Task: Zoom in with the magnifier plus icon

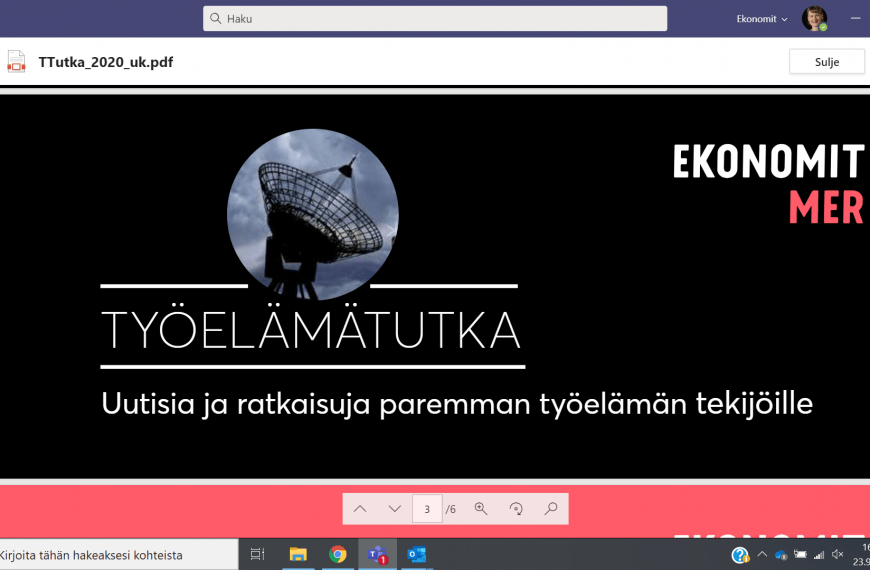Action: (x=480, y=508)
